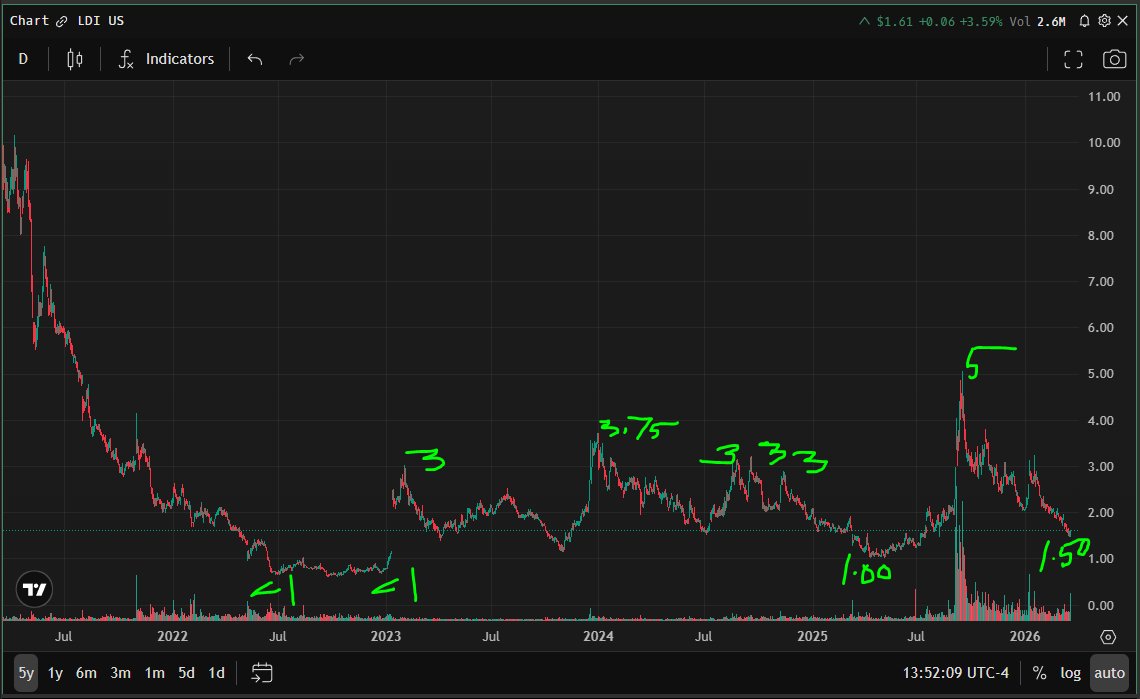Toggle log scale mode
Image resolution: width=1140 pixels, height=699 pixels.
click(1070, 673)
